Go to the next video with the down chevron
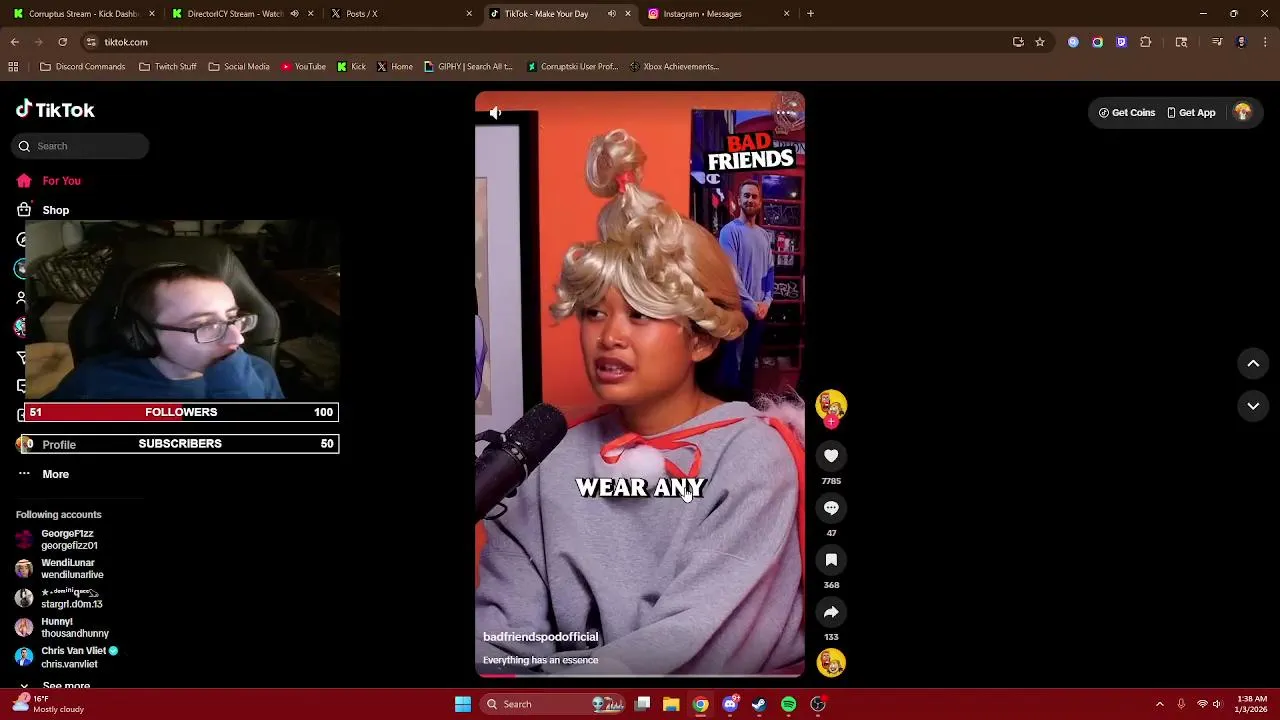The image size is (1280, 720). coord(1253,406)
